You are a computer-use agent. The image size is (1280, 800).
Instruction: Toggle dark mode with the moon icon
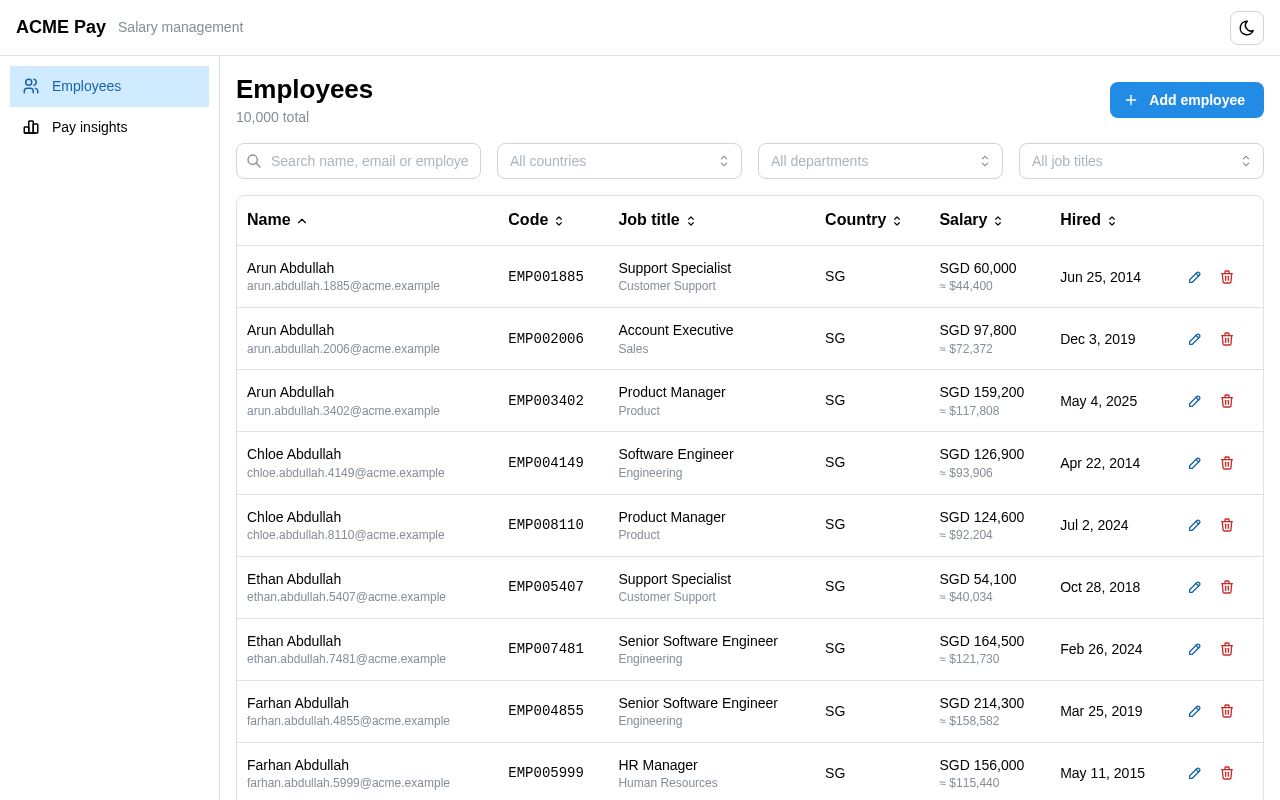point(1247,28)
